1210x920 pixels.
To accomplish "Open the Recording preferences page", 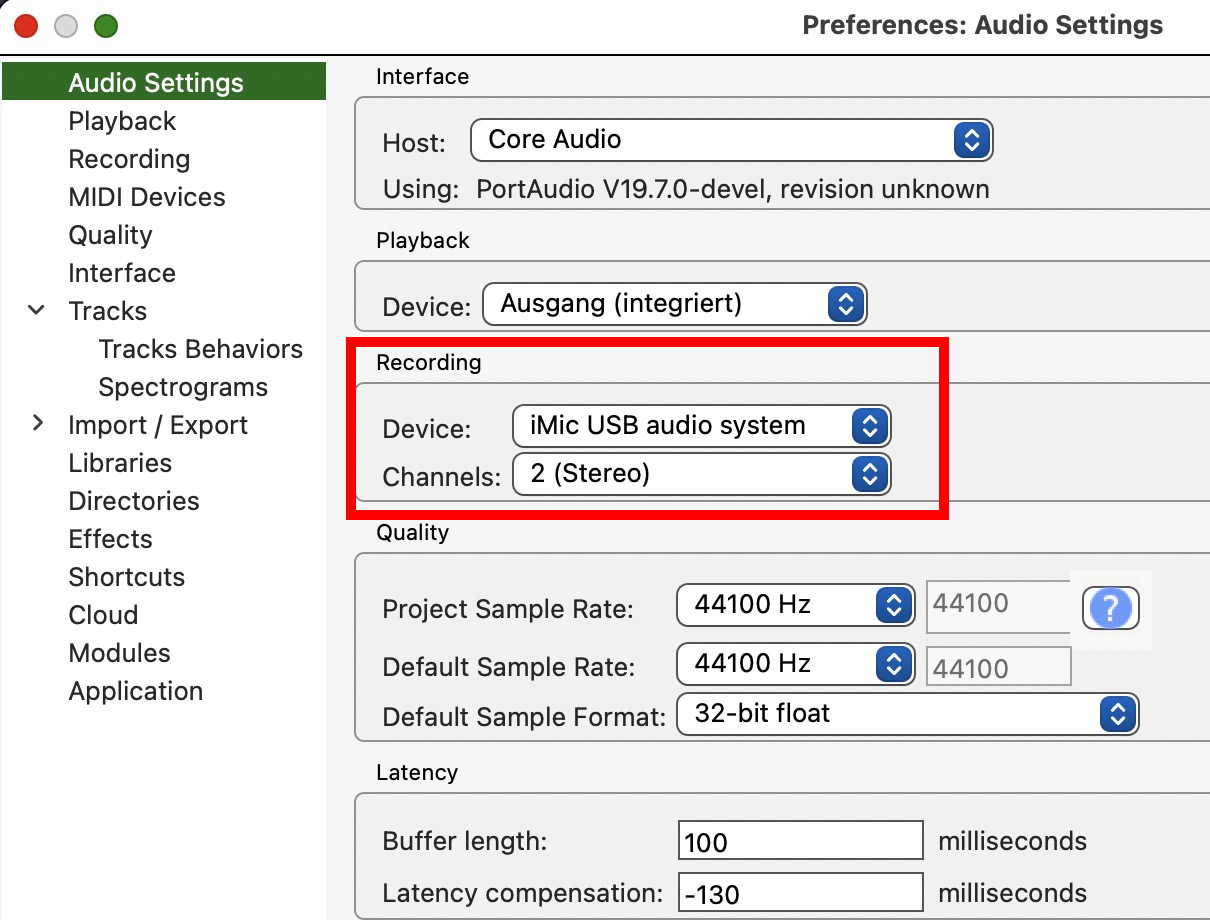I will (129, 159).
